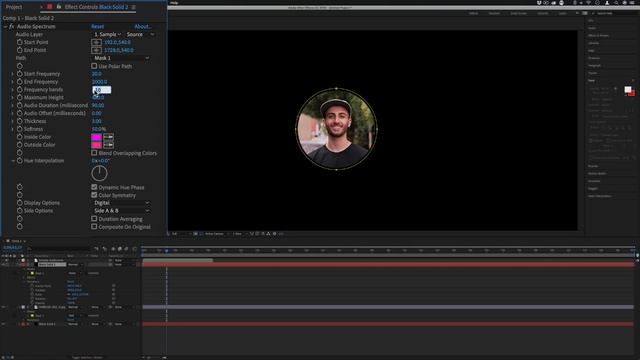
Task: Toggle stopwatch for Display Options
Action: pyautogui.click(x=20, y=203)
